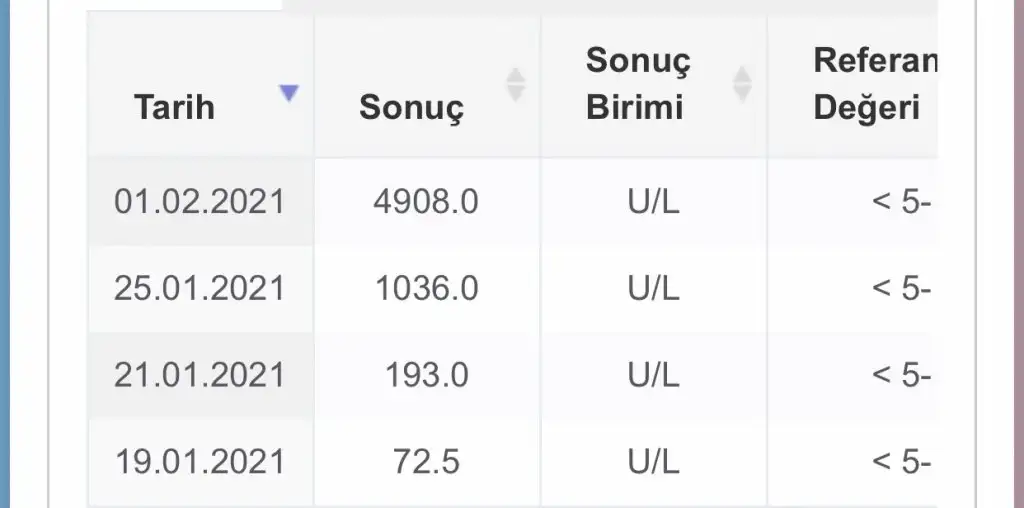Click the U/L unit for 01.02.2021

[x=653, y=202]
